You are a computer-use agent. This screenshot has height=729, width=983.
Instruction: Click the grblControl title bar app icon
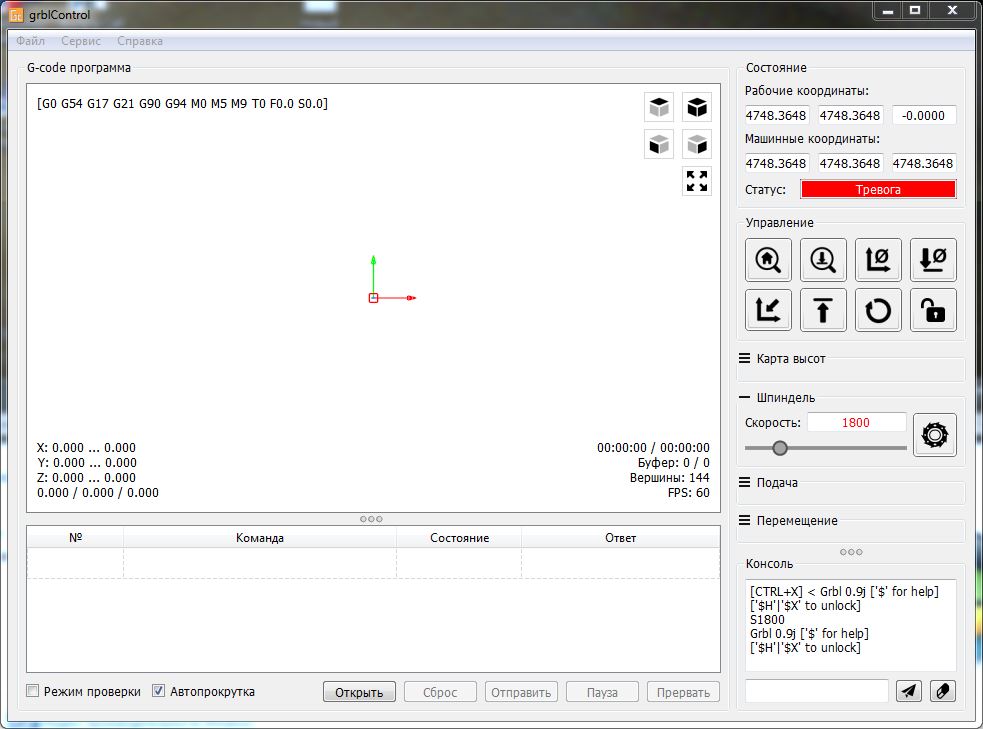point(16,14)
